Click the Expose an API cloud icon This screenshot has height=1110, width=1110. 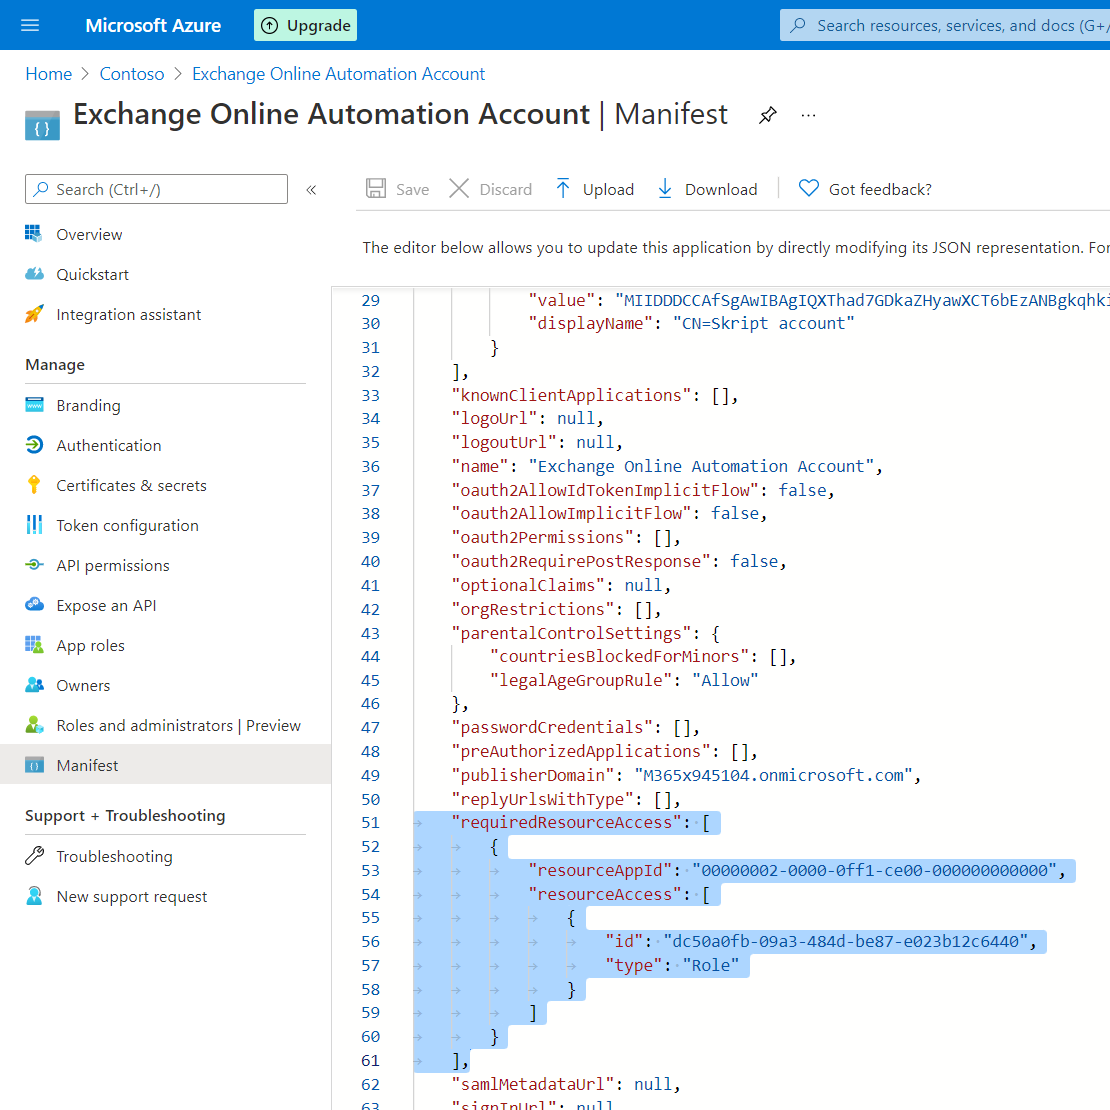pos(34,605)
